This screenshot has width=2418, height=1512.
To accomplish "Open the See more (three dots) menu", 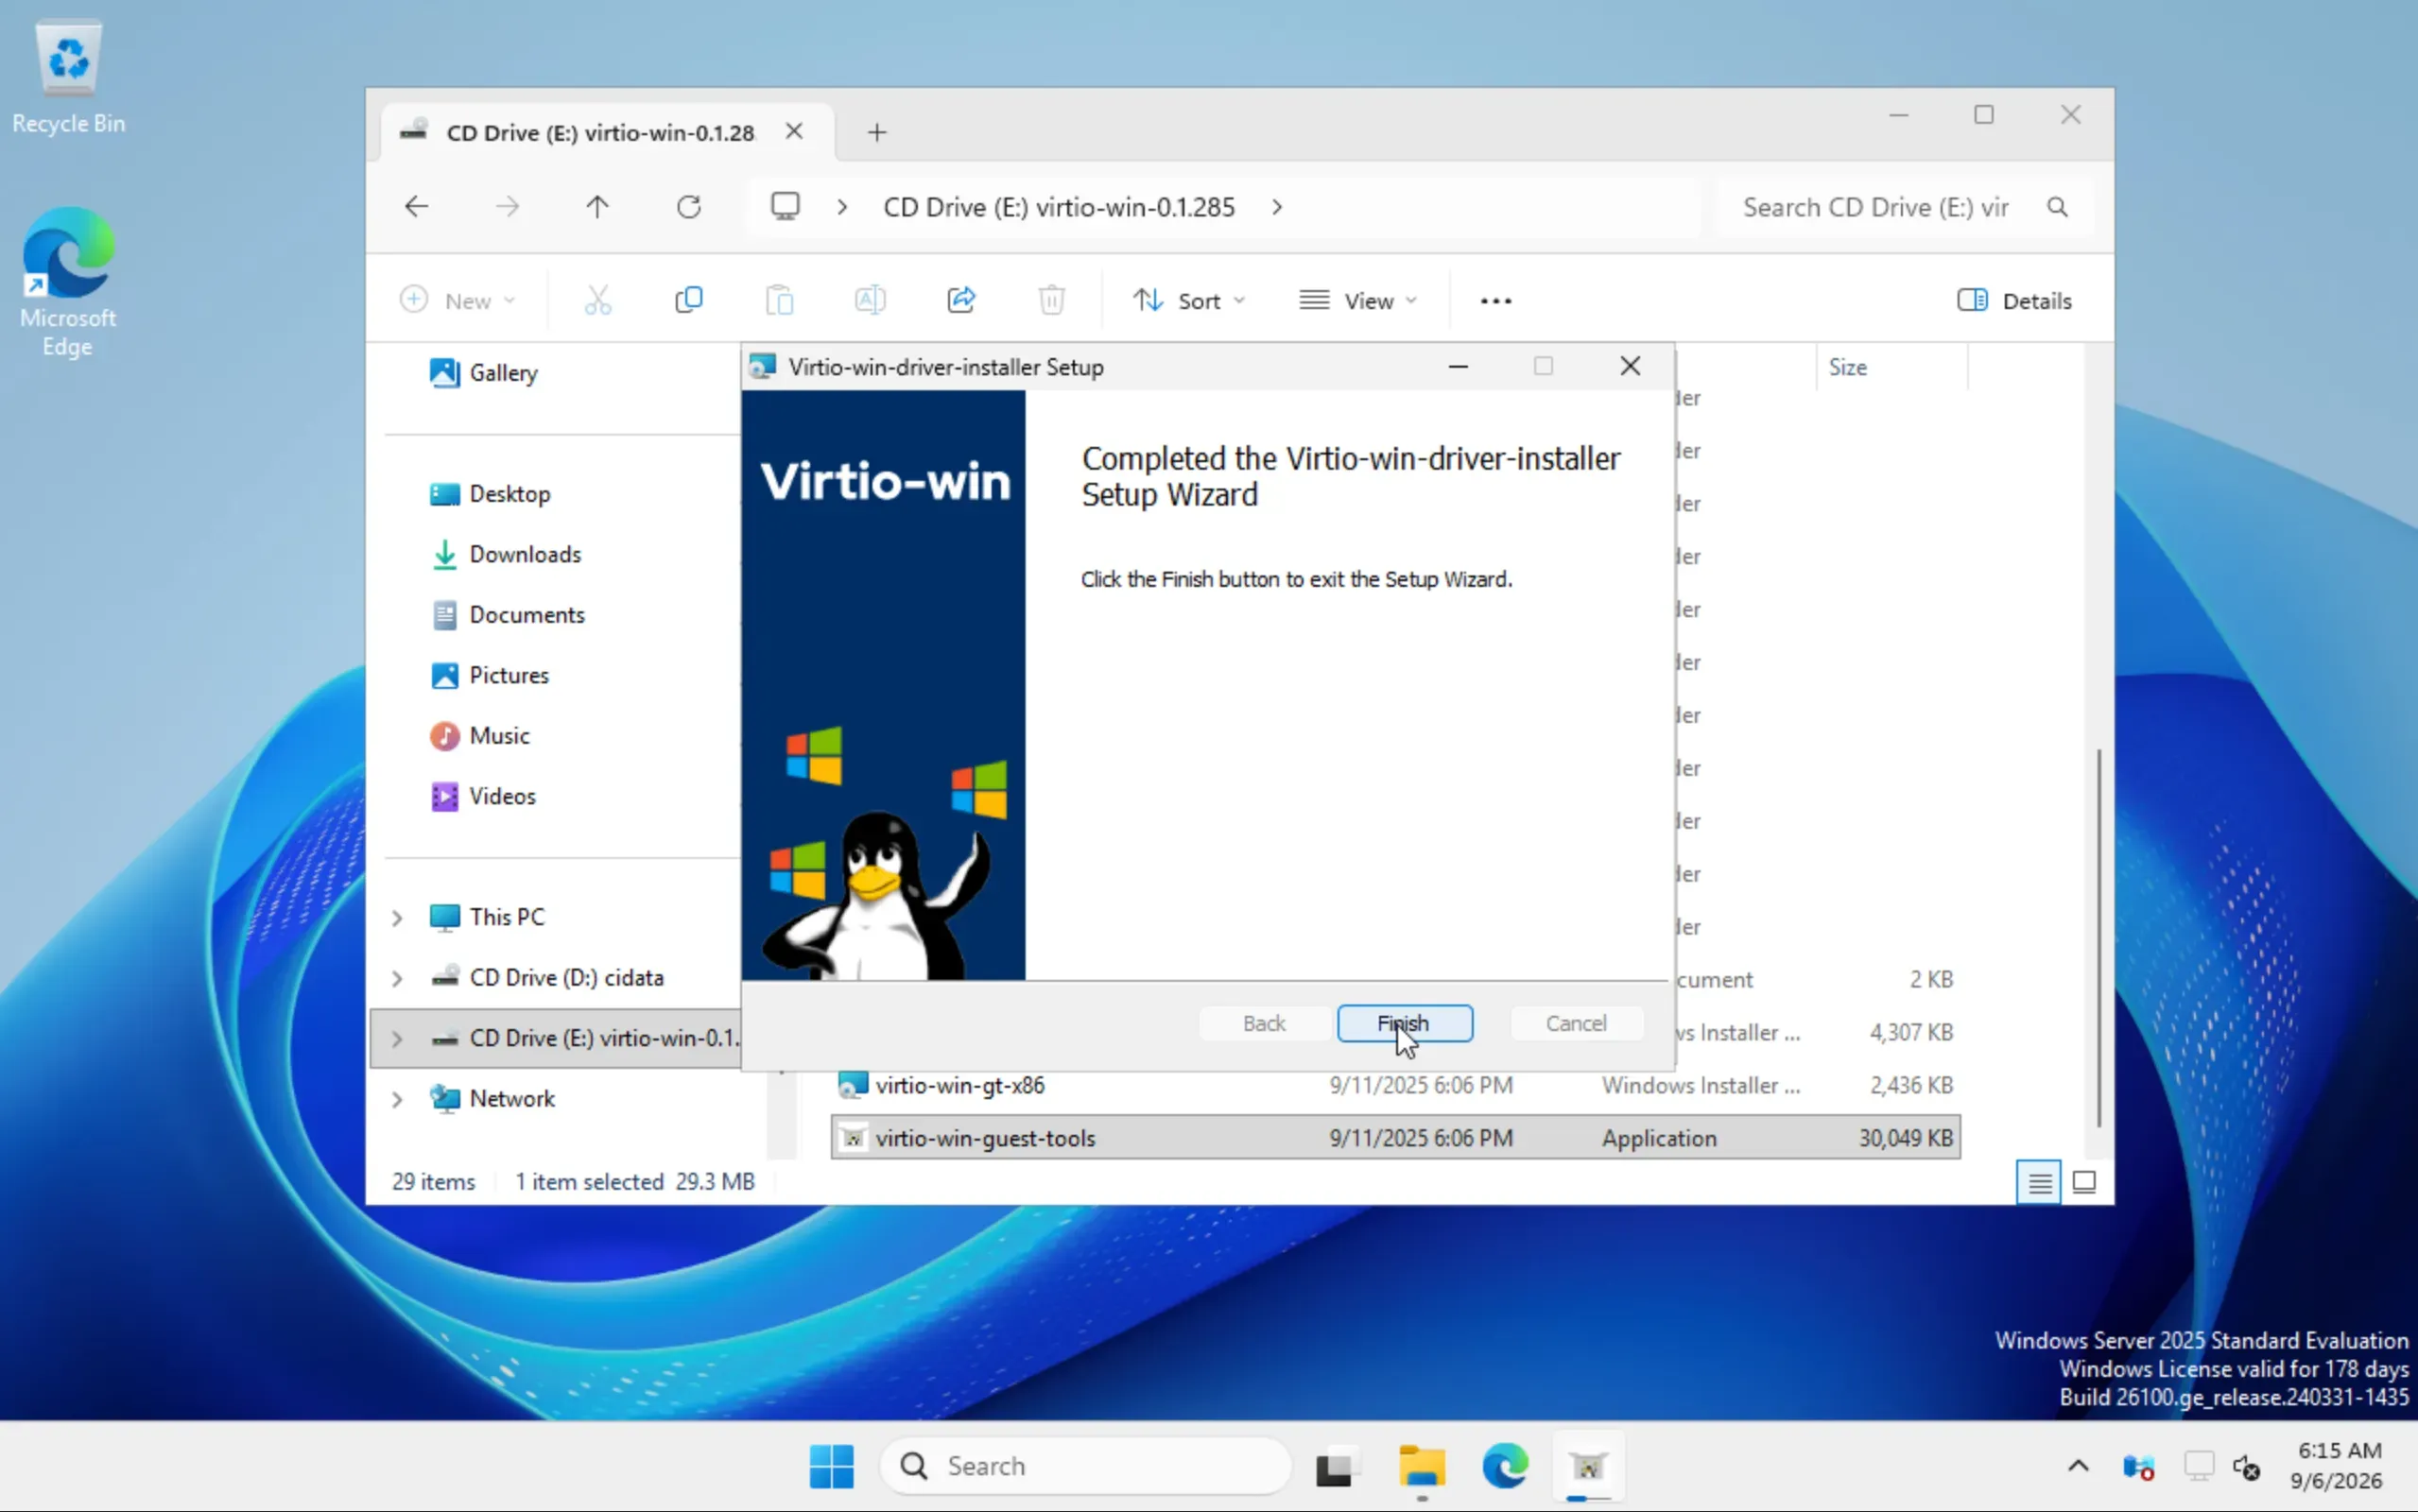I will [1495, 300].
